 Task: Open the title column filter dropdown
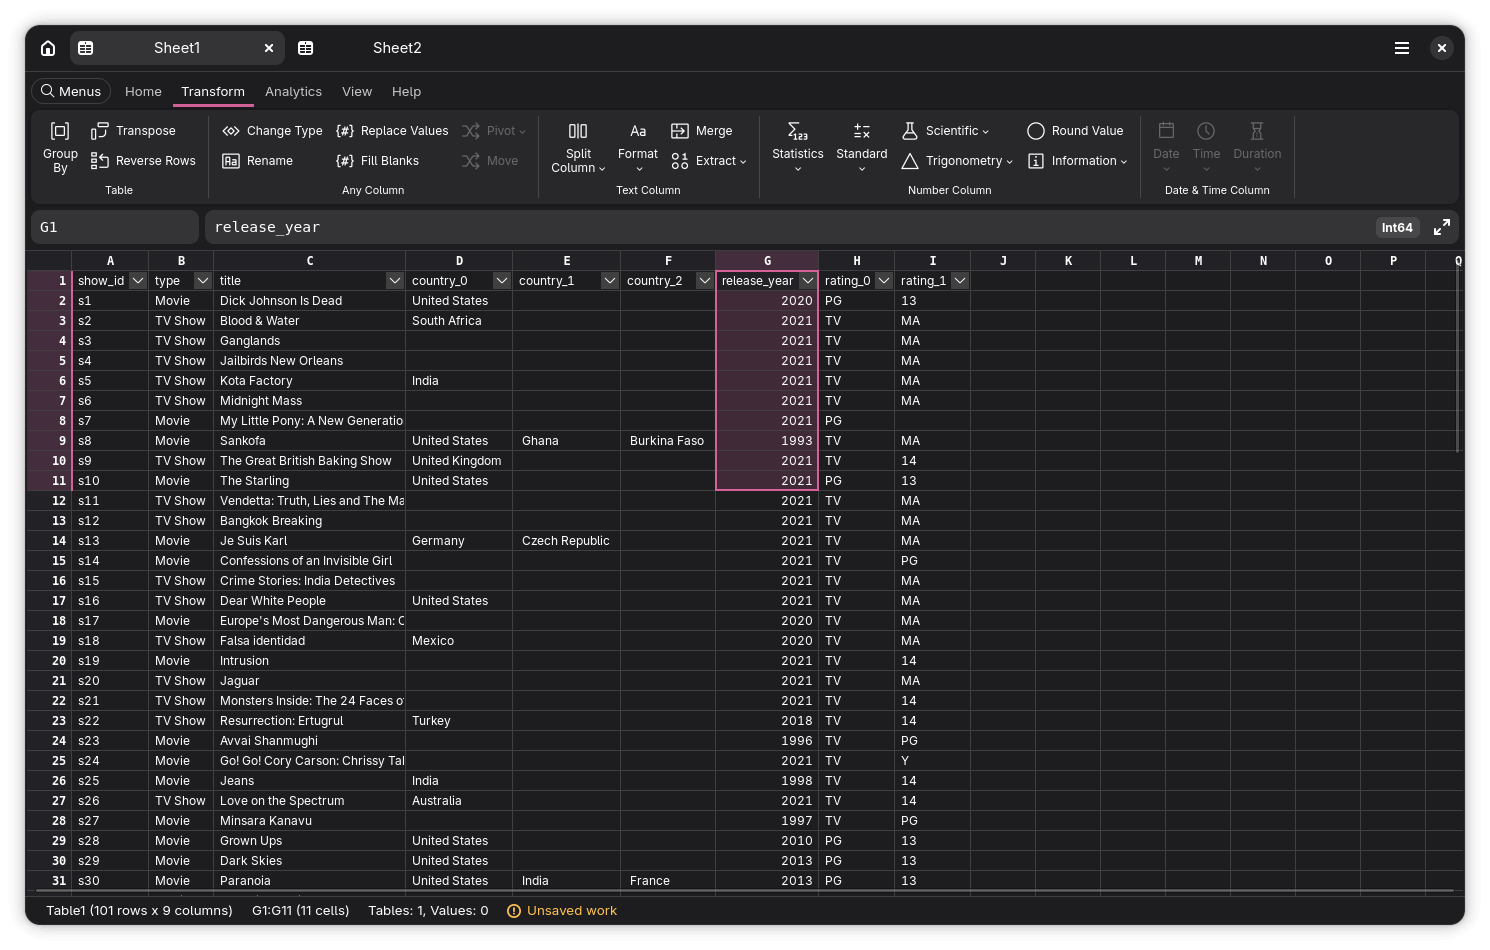pos(394,281)
